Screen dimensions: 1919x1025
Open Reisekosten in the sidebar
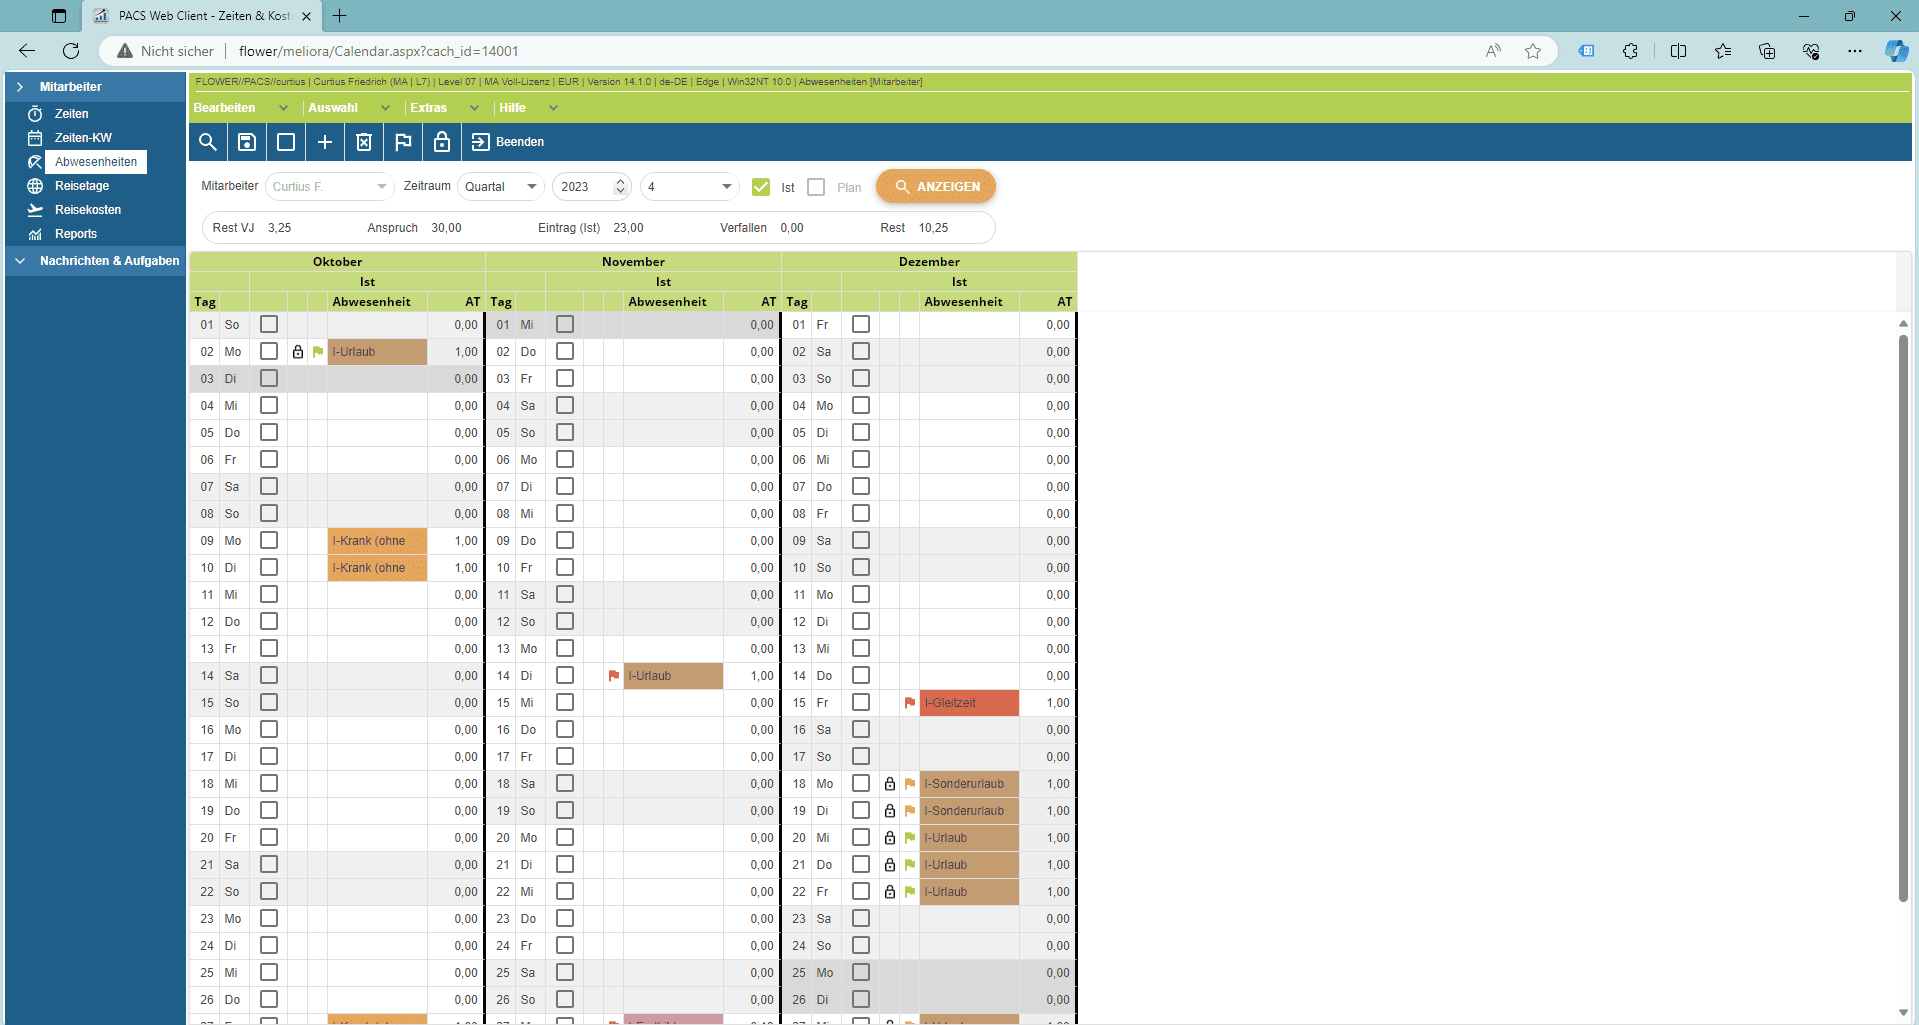point(88,210)
